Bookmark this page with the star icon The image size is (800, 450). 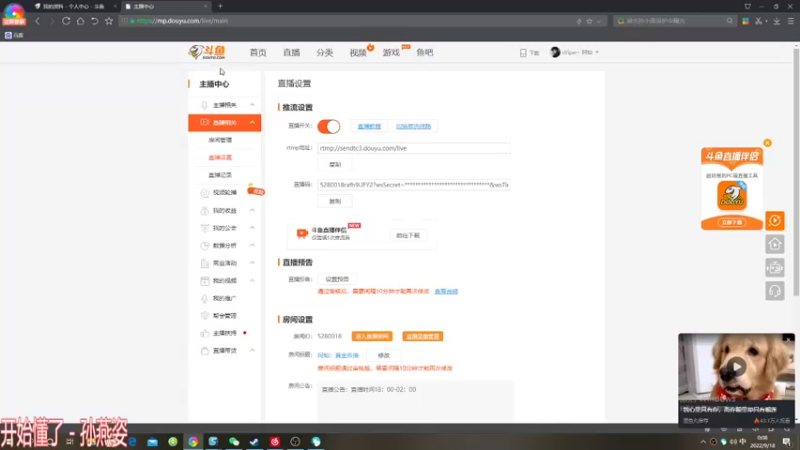click(x=109, y=21)
